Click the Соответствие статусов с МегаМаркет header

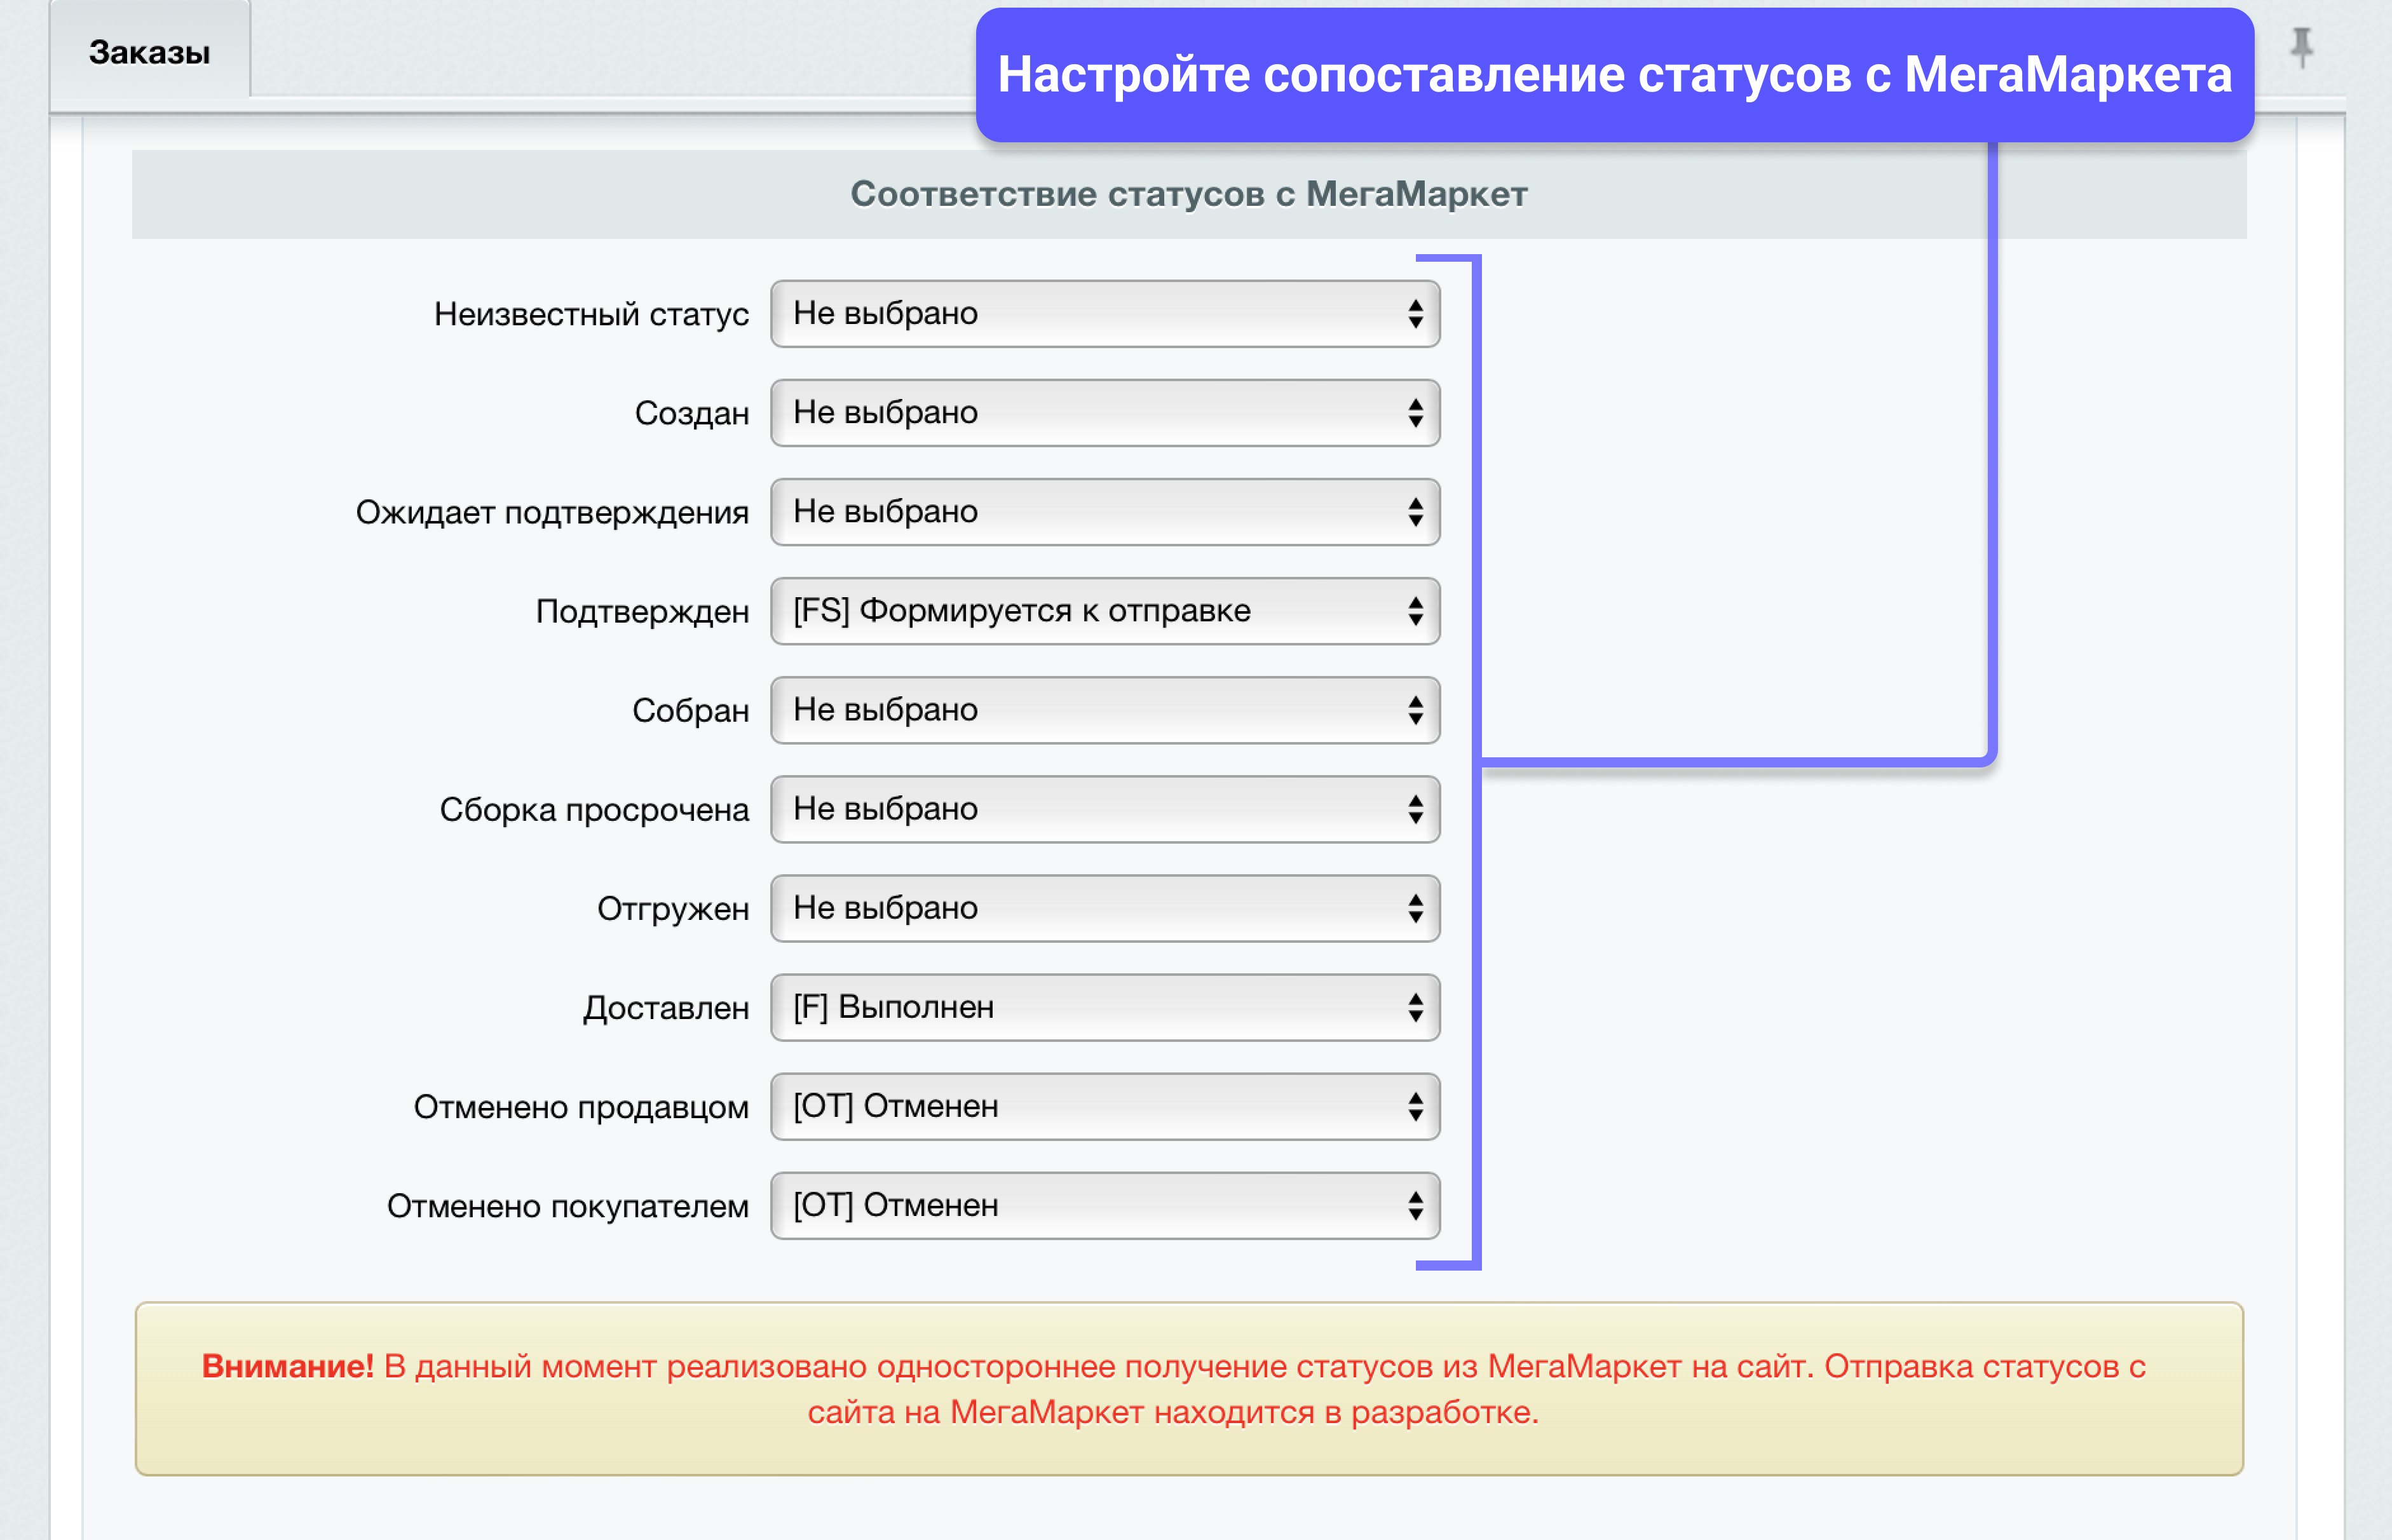click(1188, 194)
